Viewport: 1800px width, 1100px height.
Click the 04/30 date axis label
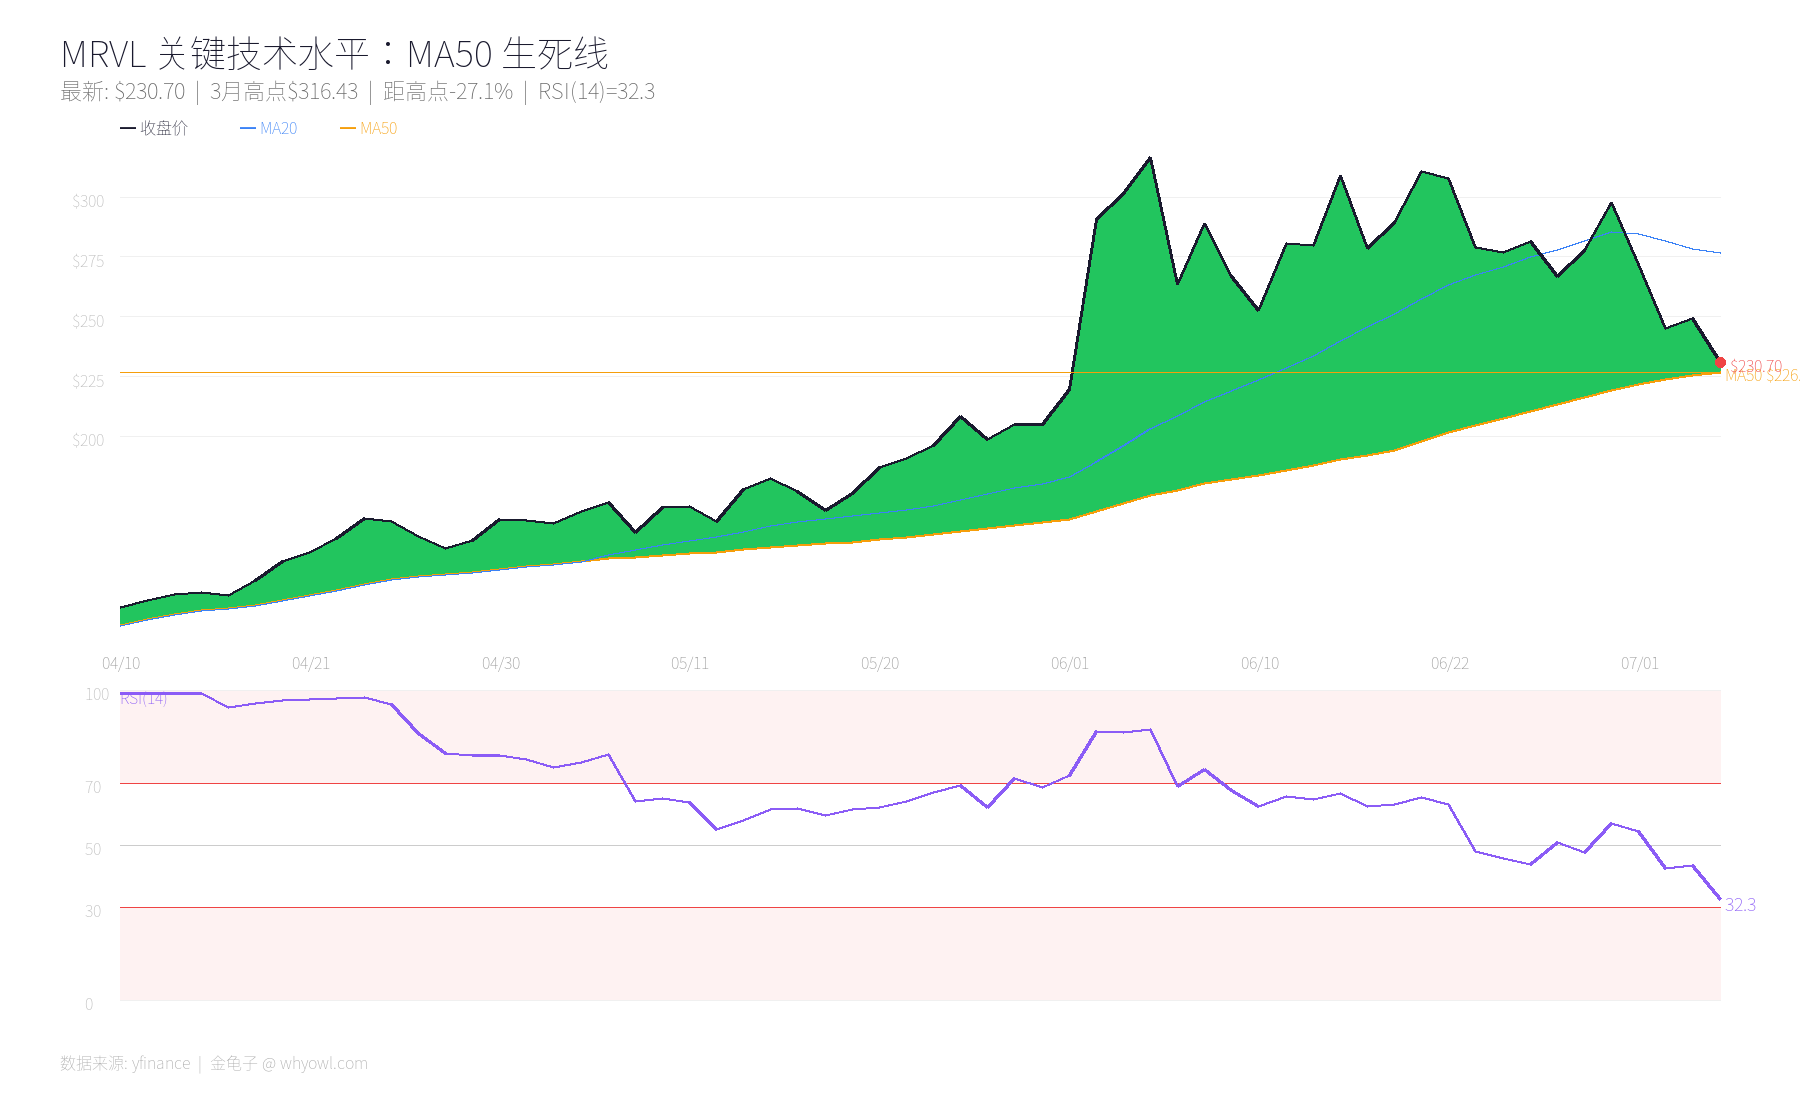pyautogui.click(x=501, y=663)
